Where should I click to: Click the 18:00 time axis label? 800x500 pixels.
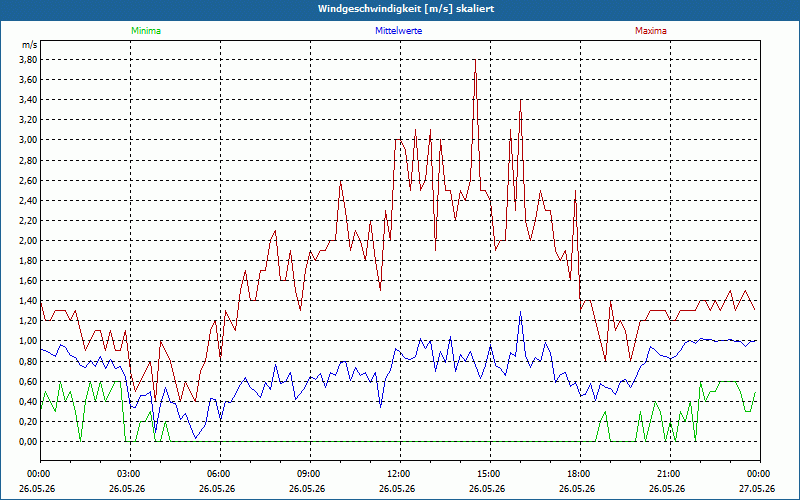pos(580,474)
